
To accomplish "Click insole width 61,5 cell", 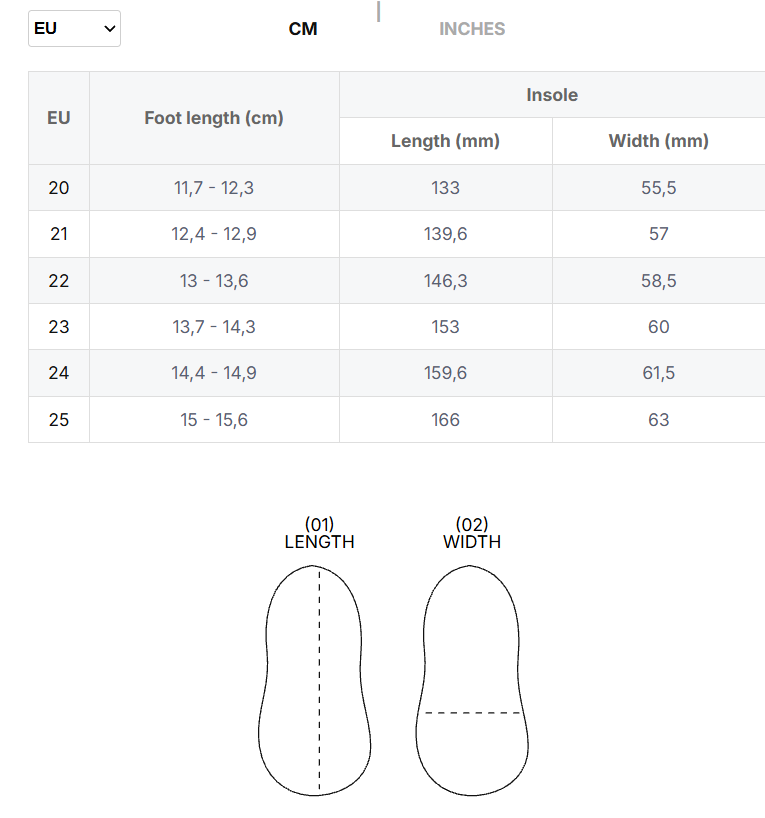I will pos(659,373).
